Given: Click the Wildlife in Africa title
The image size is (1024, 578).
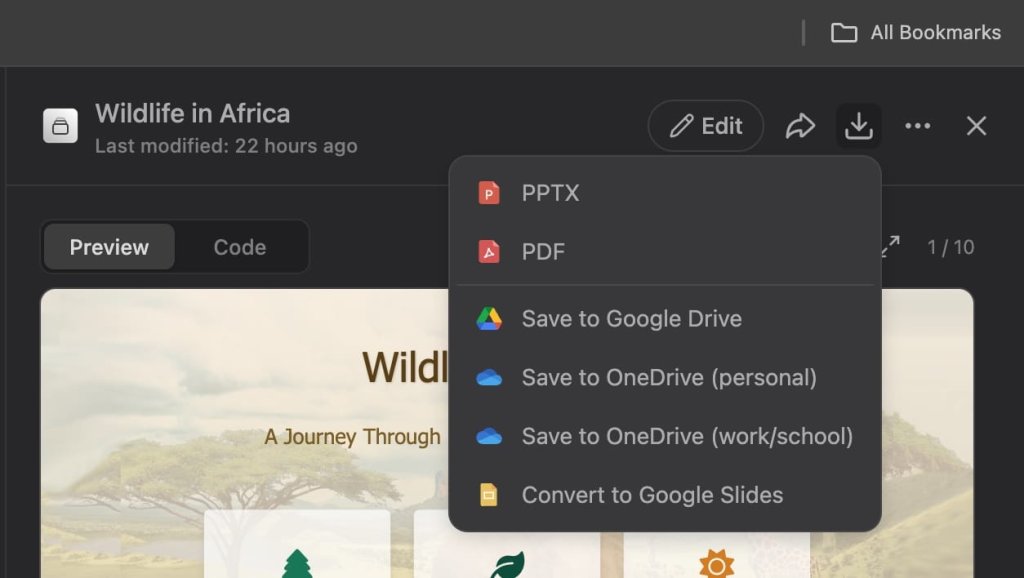Looking at the screenshot, I should [192, 114].
